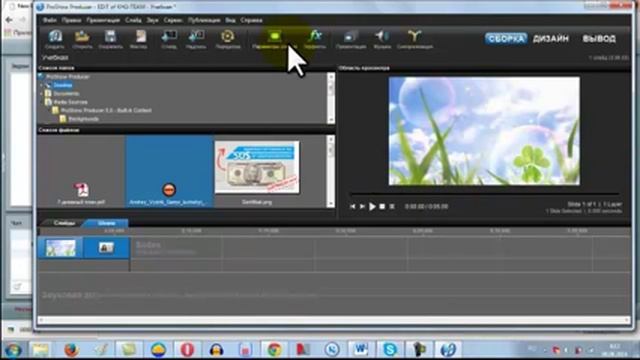The width and height of the screenshot is (640, 360).
Task: Select the Media Sources folder in tree
Action: (70, 102)
